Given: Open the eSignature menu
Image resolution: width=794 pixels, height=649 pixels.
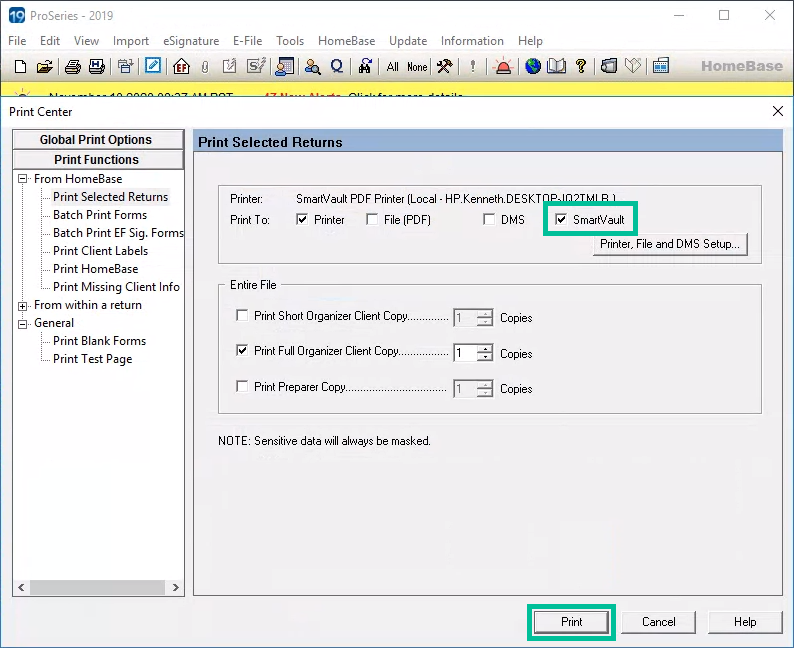Looking at the screenshot, I should click(x=191, y=40).
